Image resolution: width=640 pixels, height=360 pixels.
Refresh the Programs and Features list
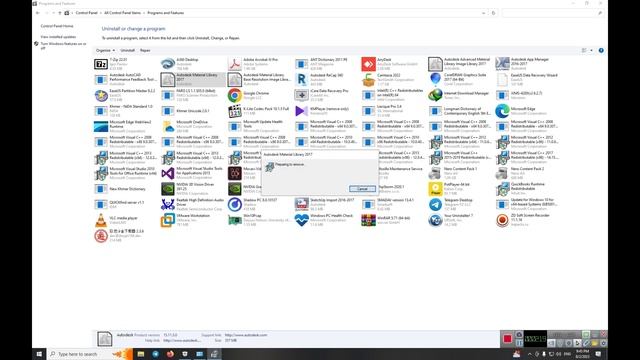click(493, 13)
